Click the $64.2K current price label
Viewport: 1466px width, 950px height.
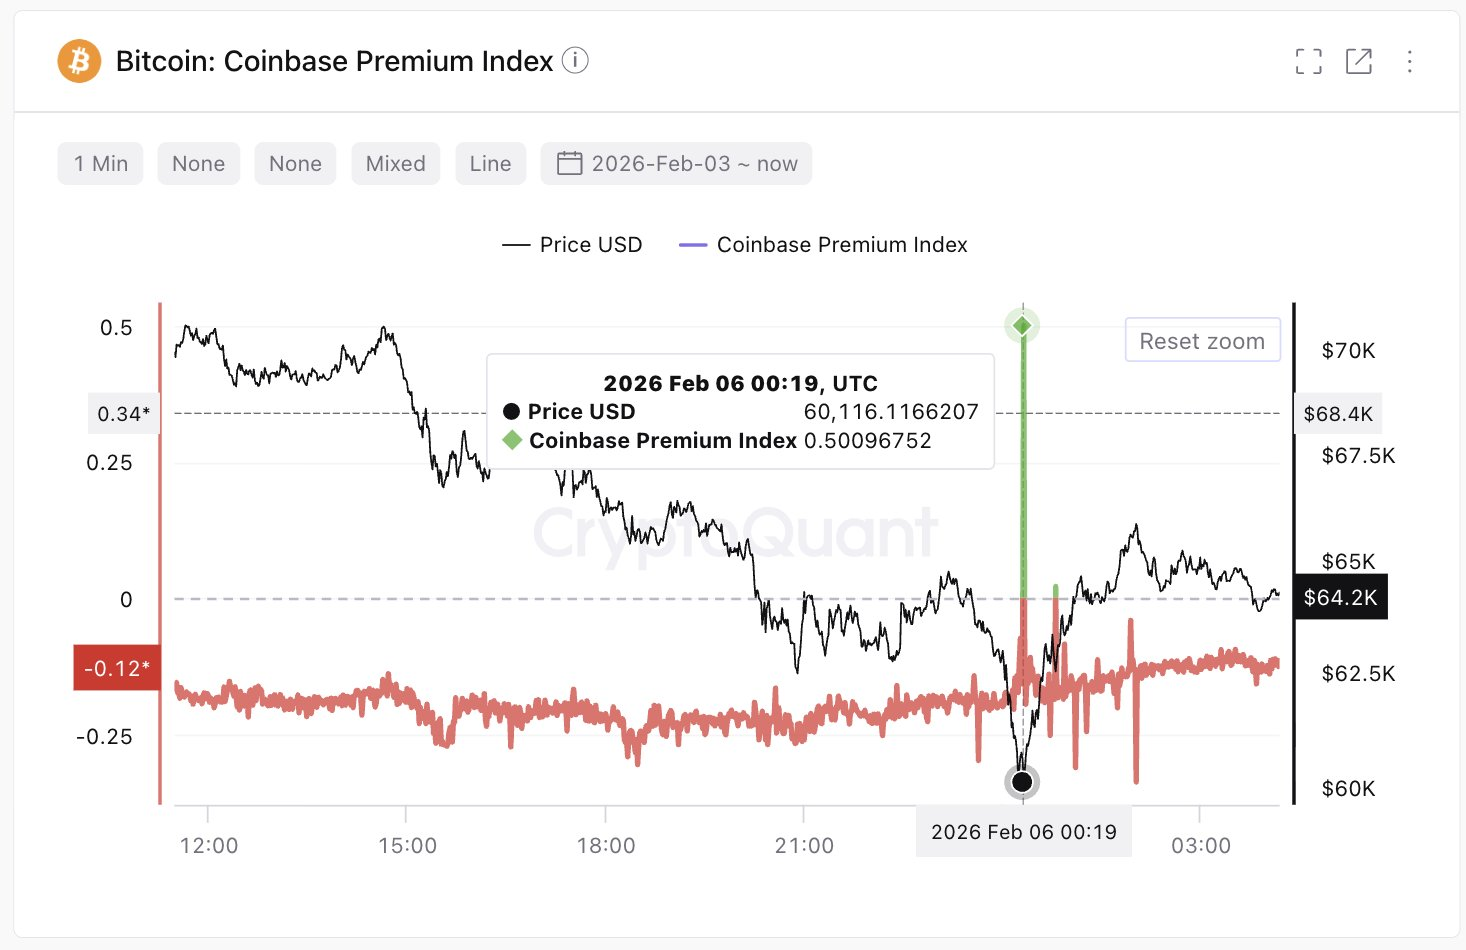(x=1340, y=596)
